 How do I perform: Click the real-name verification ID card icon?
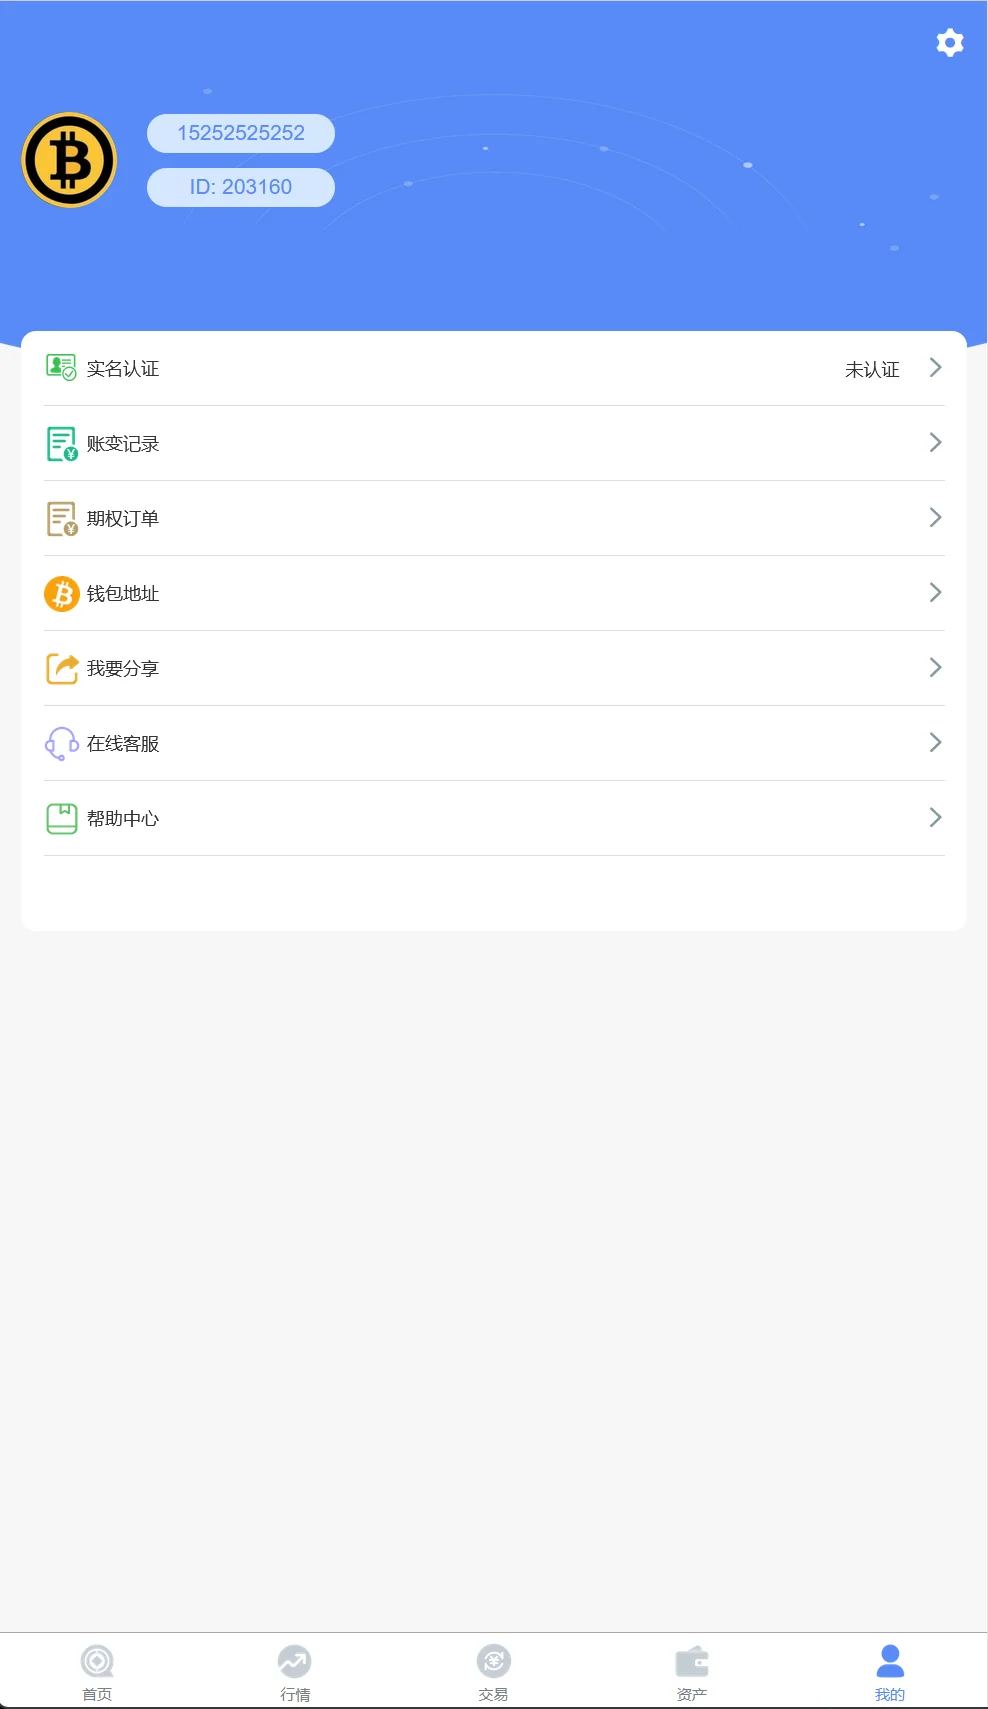tap(61, 368)
